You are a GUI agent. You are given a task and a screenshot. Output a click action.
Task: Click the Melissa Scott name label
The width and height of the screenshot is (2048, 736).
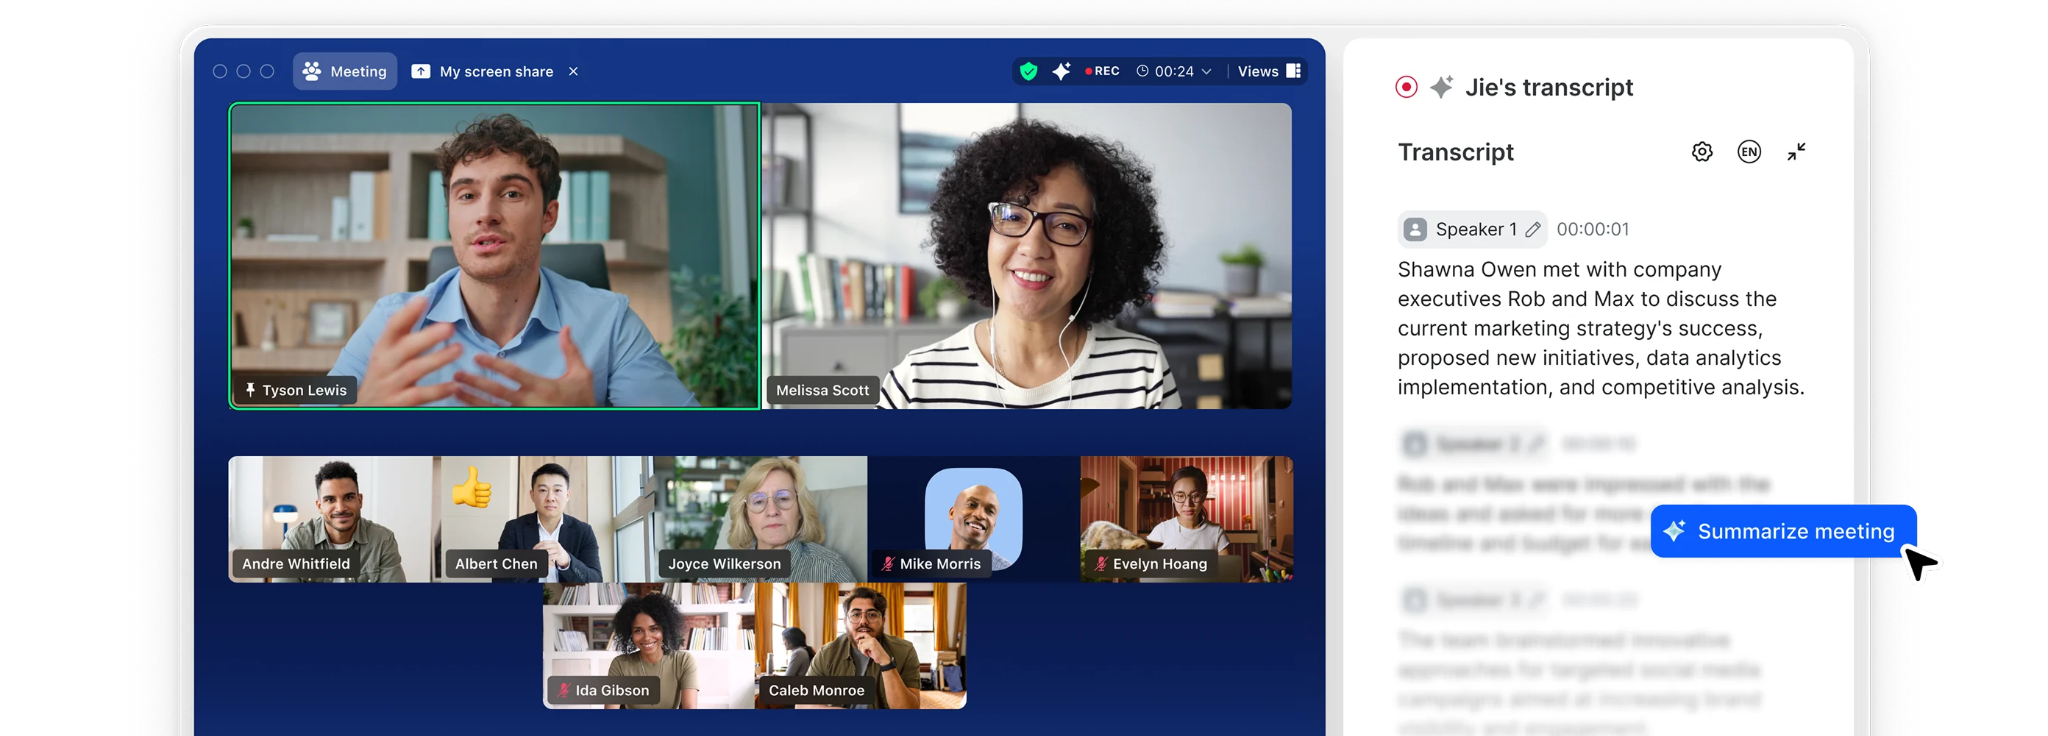pos(822,390)
